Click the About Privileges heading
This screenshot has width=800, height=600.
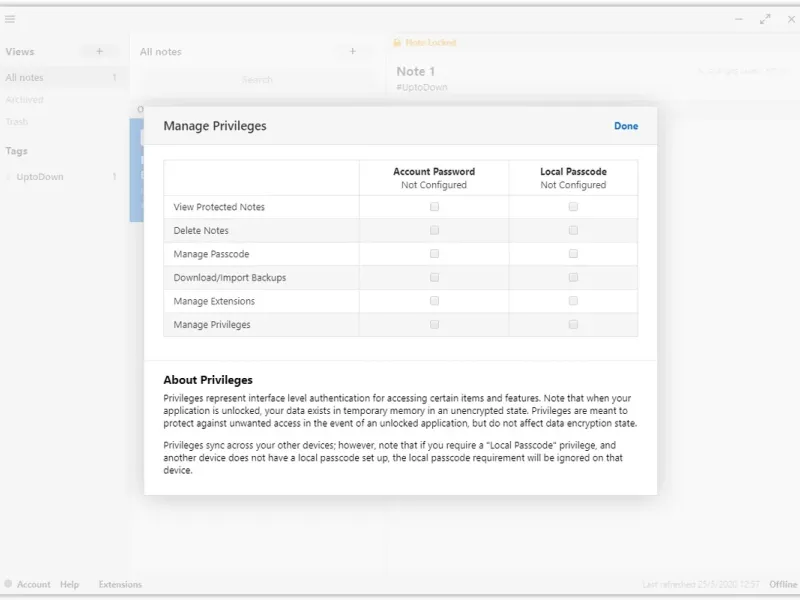[x=208, y=380]
